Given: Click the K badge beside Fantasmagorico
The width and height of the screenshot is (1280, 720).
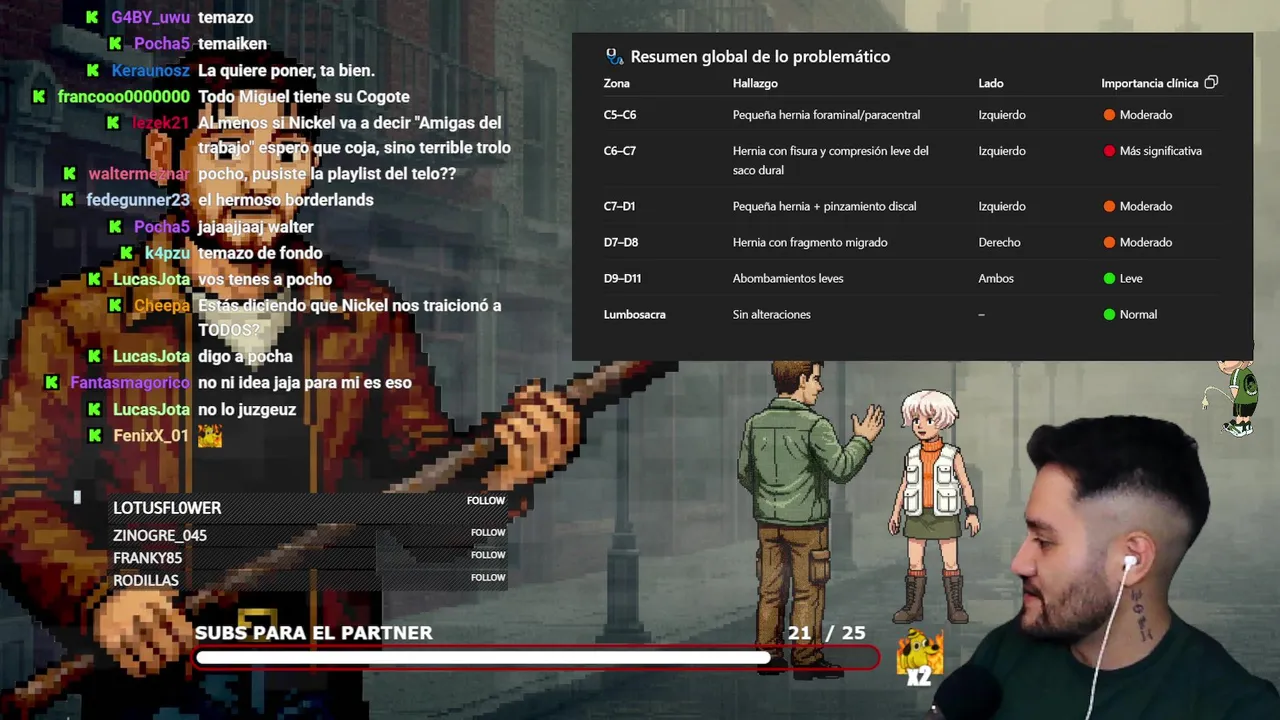Looking at the screenshot, I should pyautogui.click(x=52, y=382).
